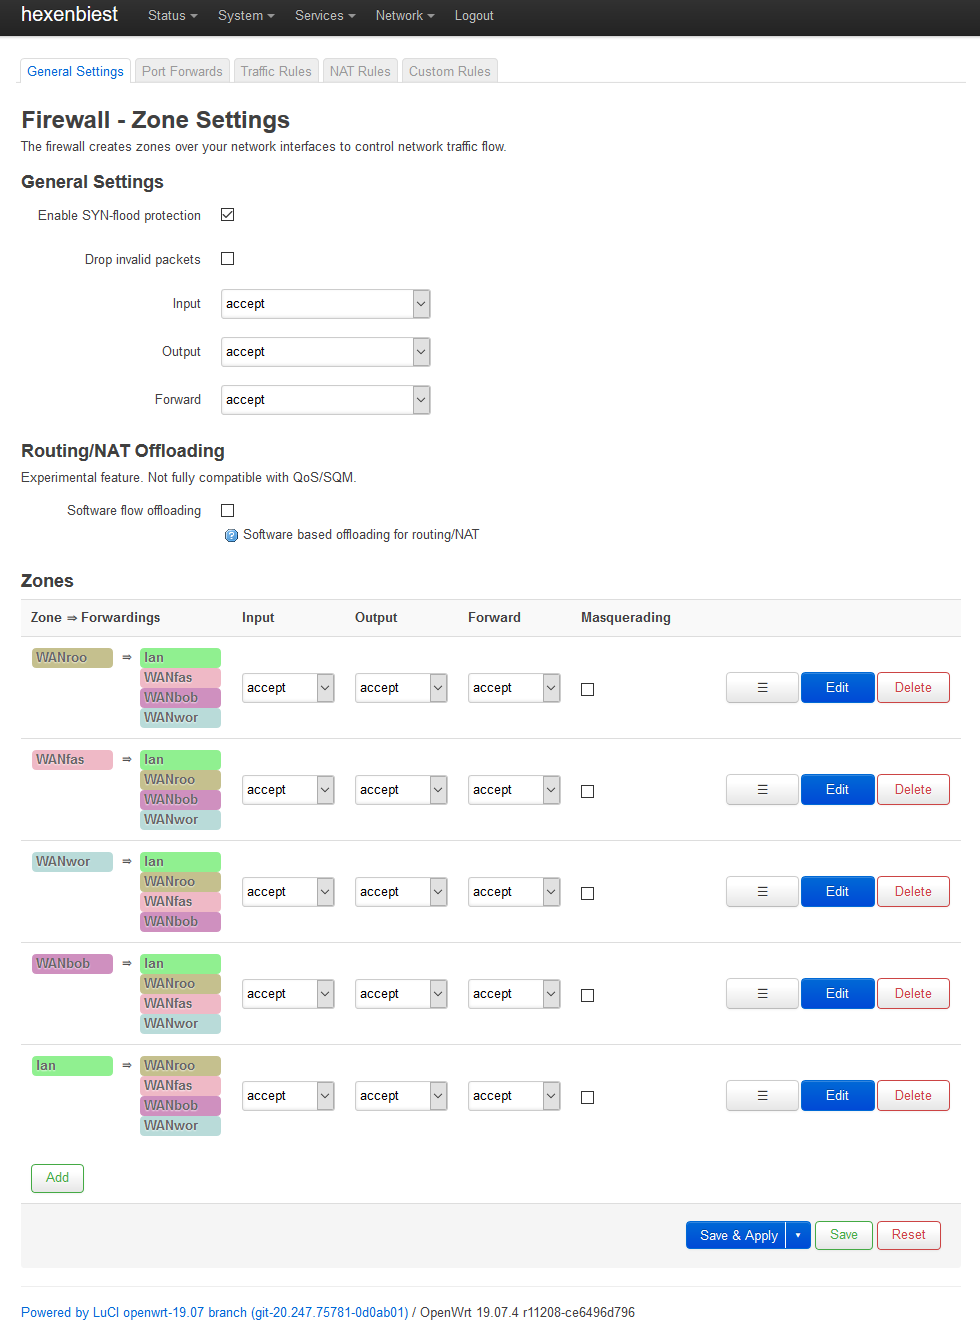
Task: Click the drag handle icon in lan row
Action: (x=762, y=1096)
